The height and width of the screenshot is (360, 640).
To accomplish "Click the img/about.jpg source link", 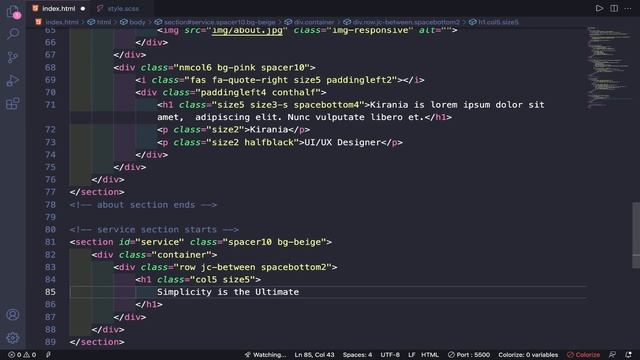I will click(247, 31).
